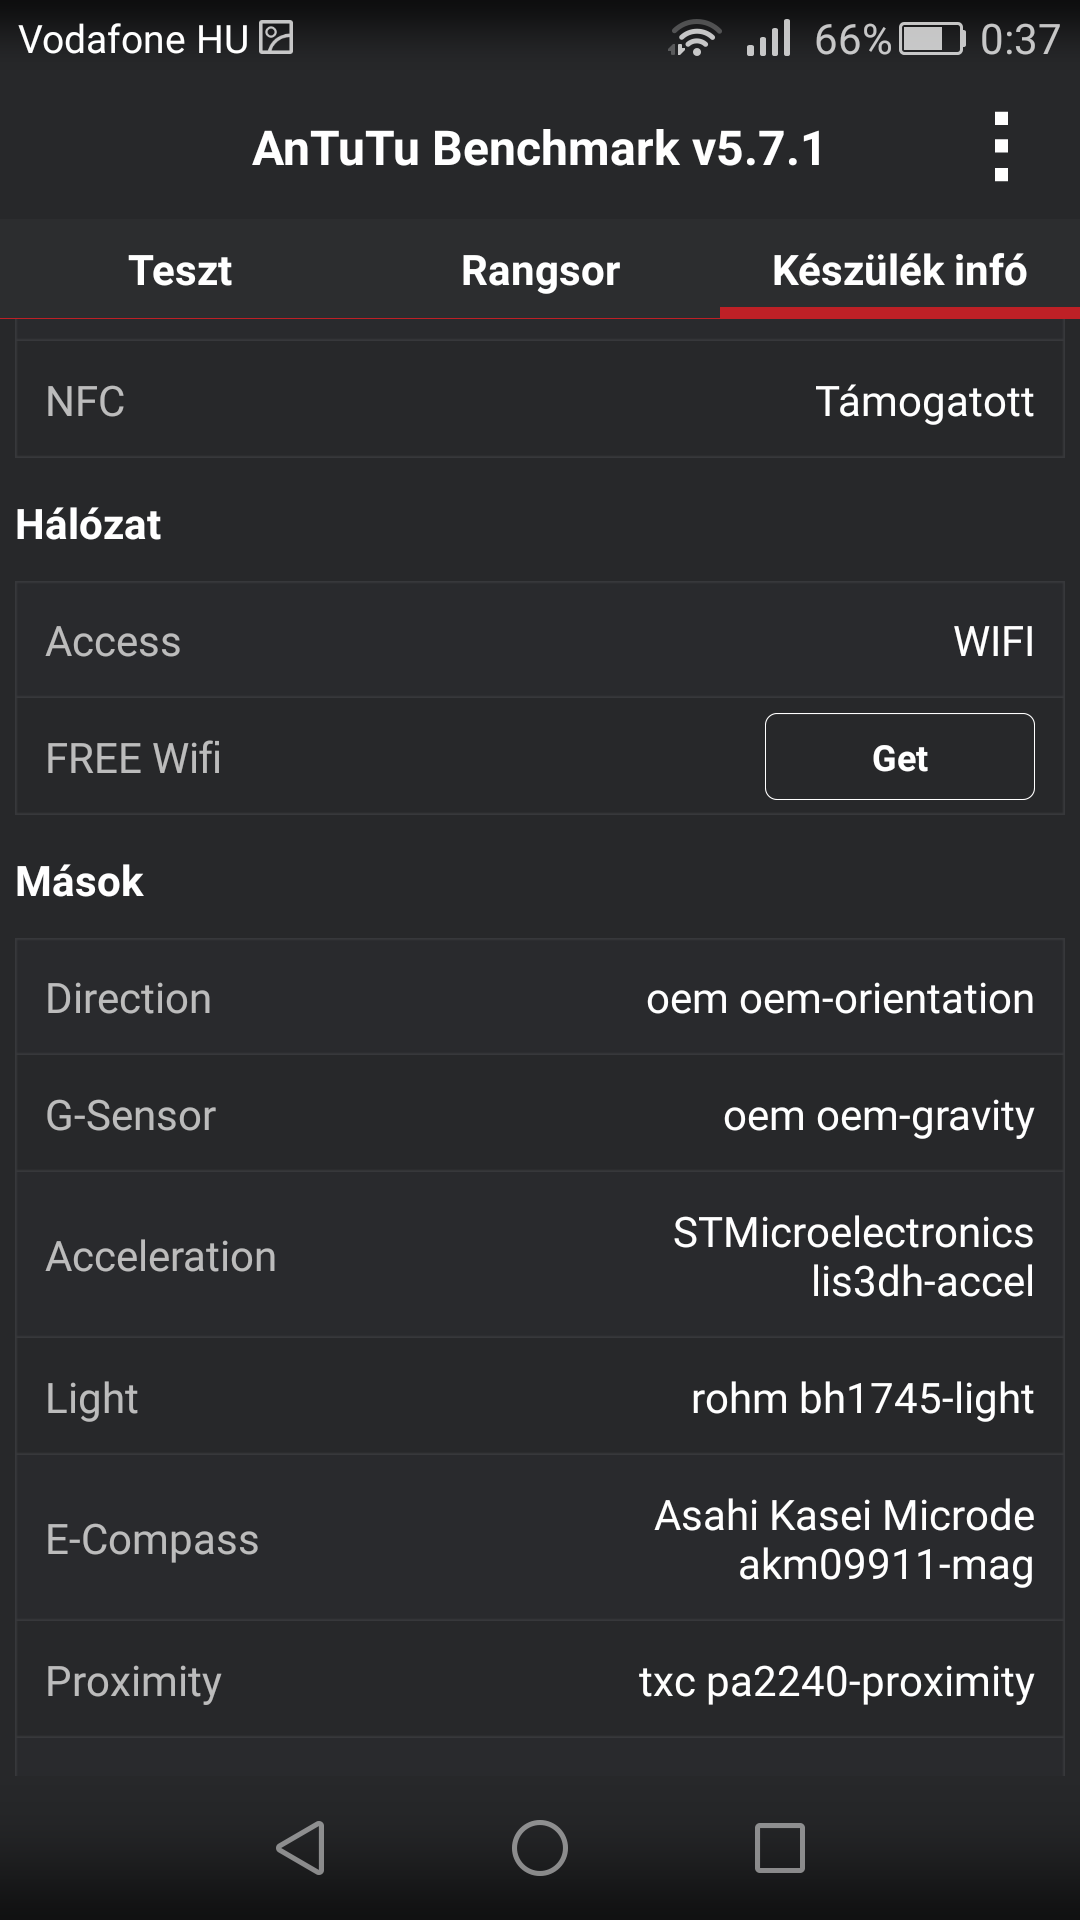
Task: Switch to the Teszt tab
Action: tap(180, 271)
